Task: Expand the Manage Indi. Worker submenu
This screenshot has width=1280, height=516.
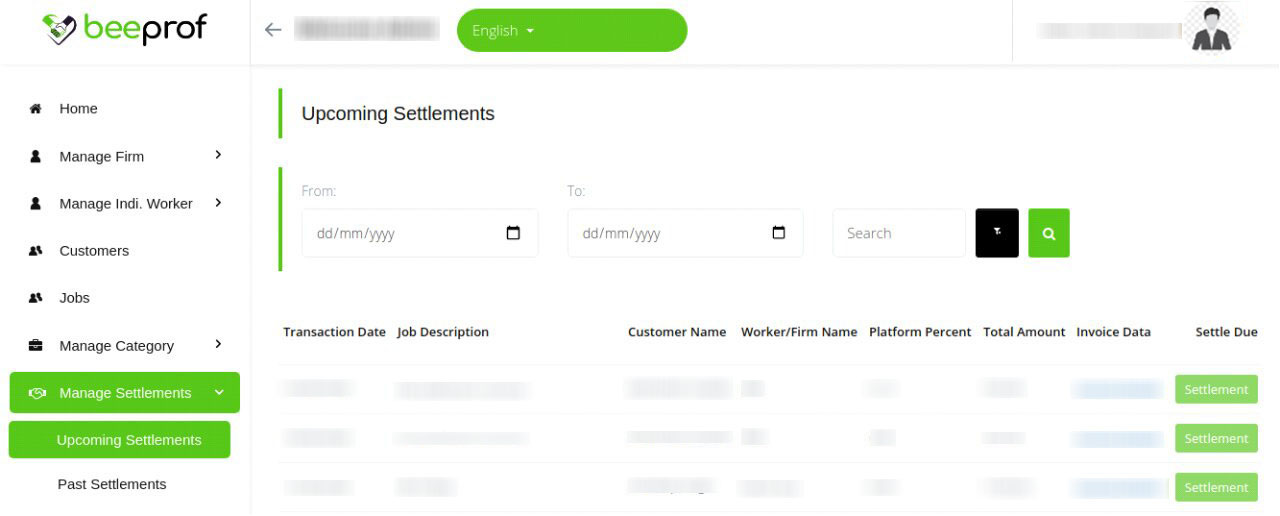Action: 218,203
